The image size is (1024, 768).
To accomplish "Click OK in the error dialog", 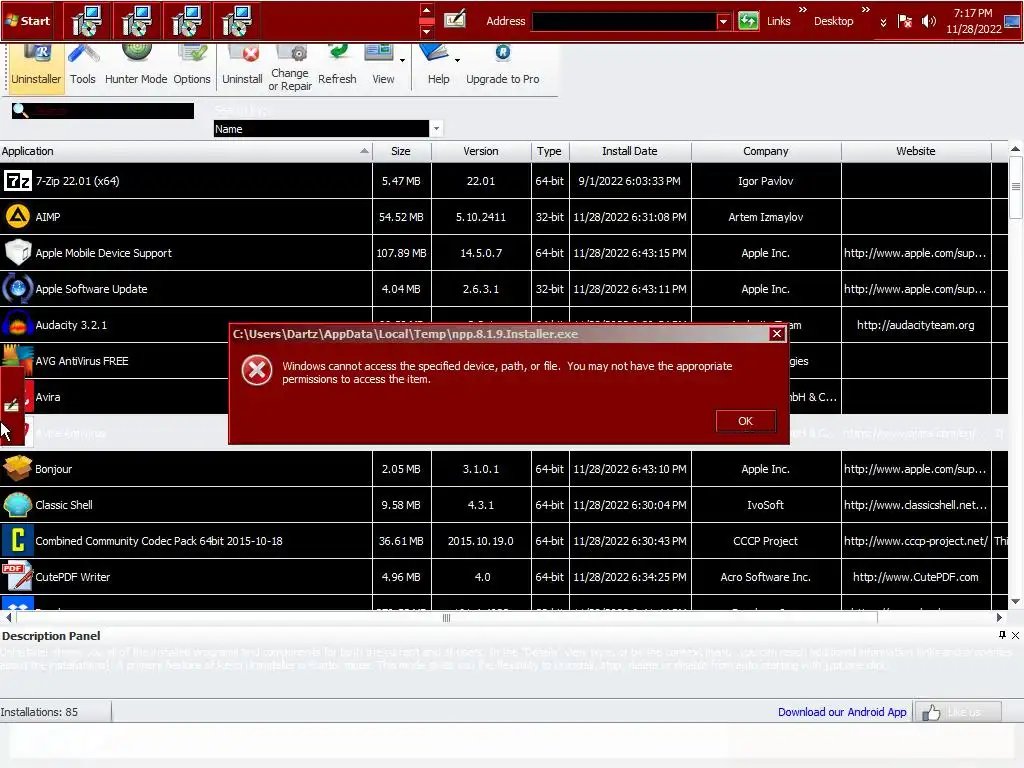I will point(745,421).
